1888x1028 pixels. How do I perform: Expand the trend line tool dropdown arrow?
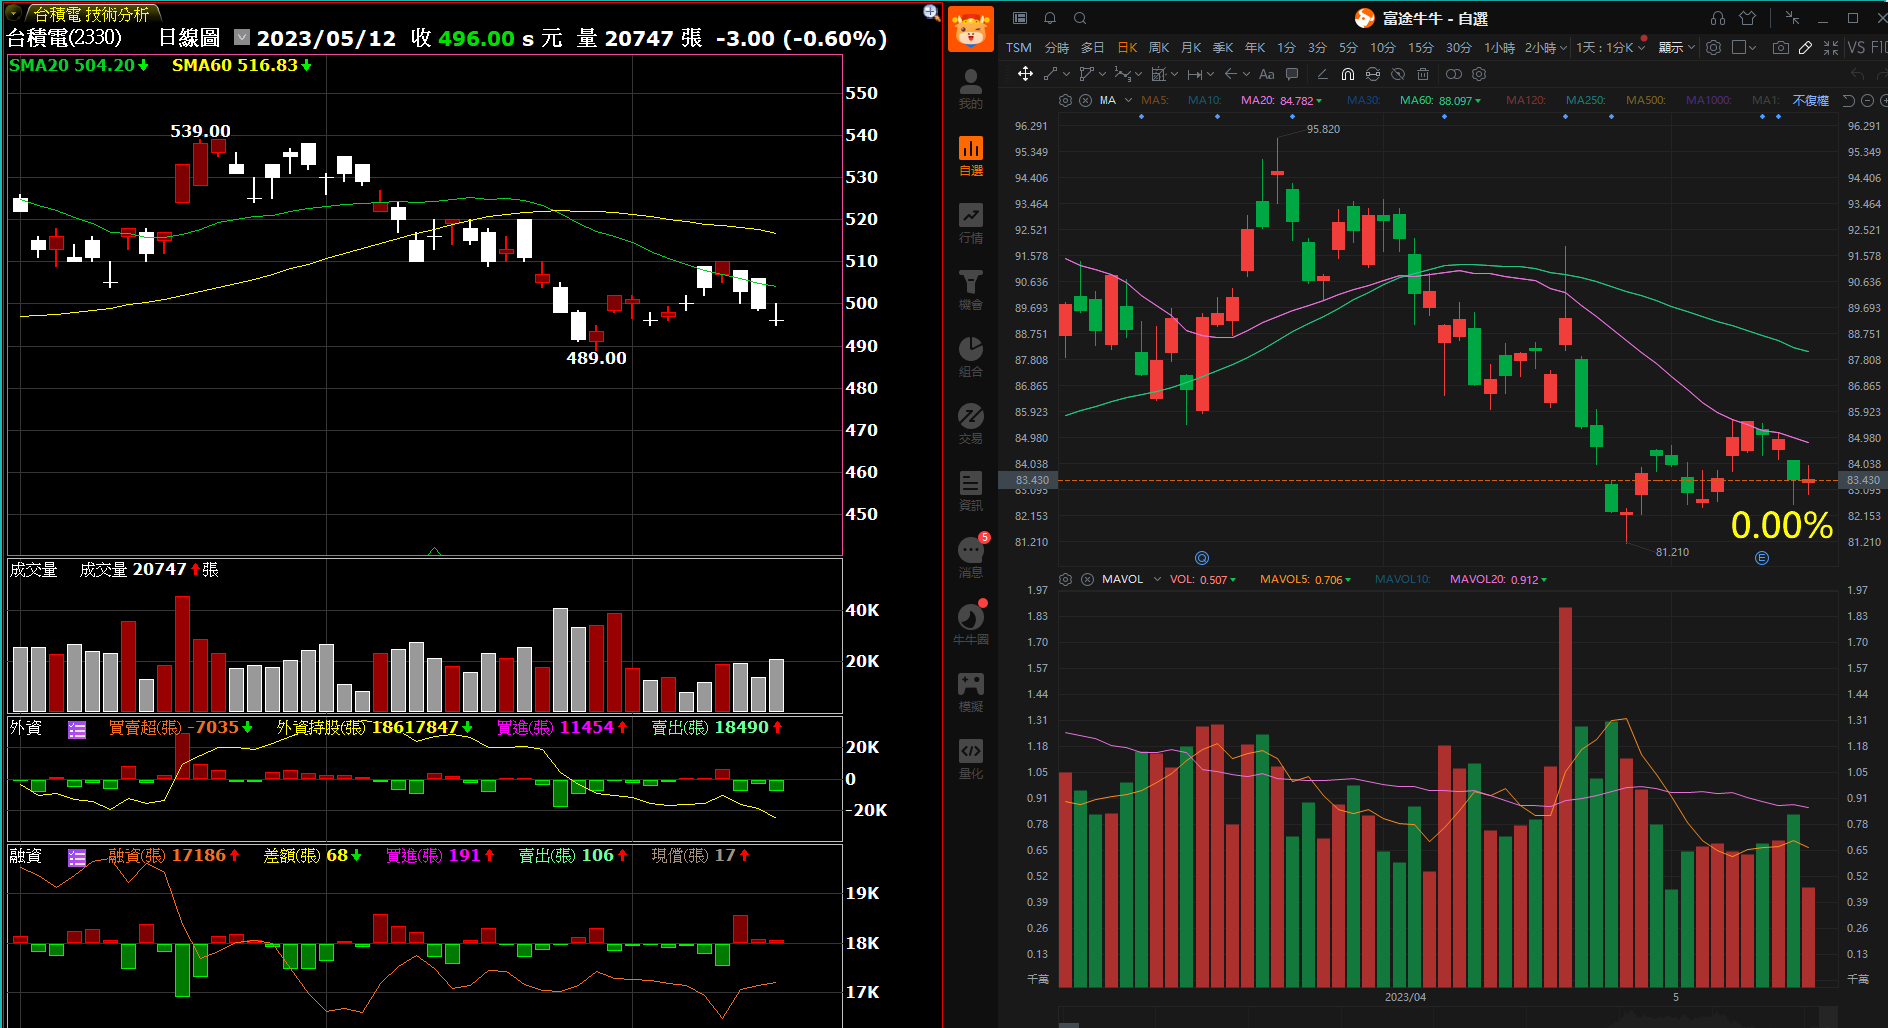(x=1066, y=74)
